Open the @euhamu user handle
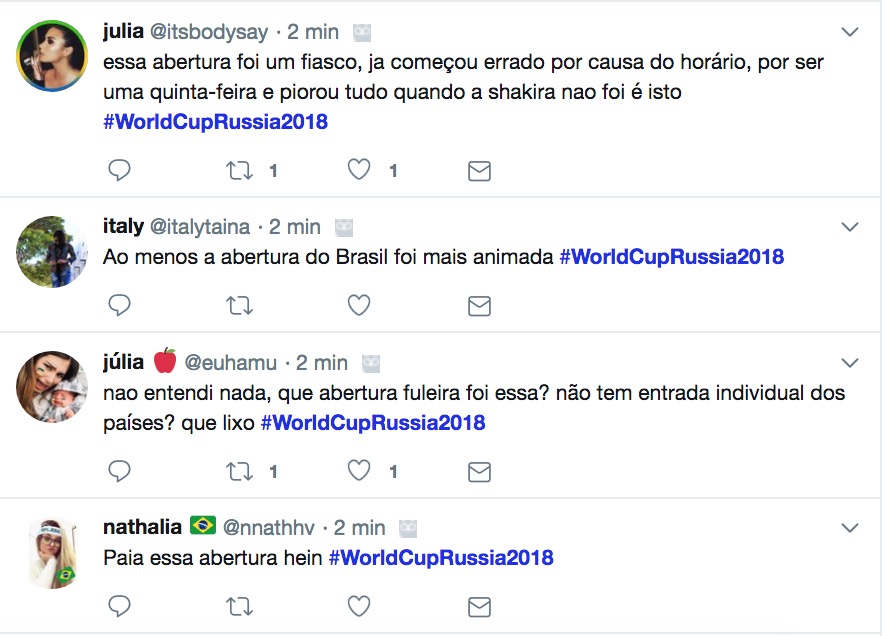This screenshot has width=882, height=636. pyautogui.click(x=231, y=362)
